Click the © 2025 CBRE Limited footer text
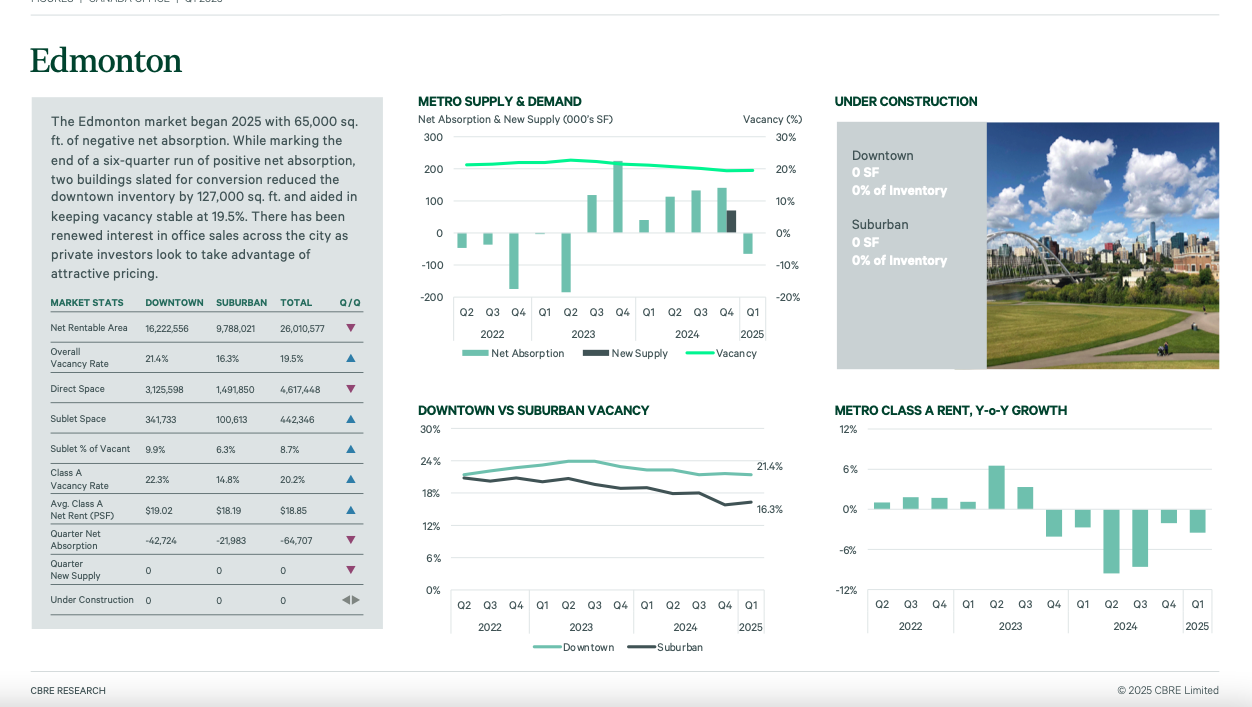The height and width of the screenshot is (707, 1252). 1168,691
